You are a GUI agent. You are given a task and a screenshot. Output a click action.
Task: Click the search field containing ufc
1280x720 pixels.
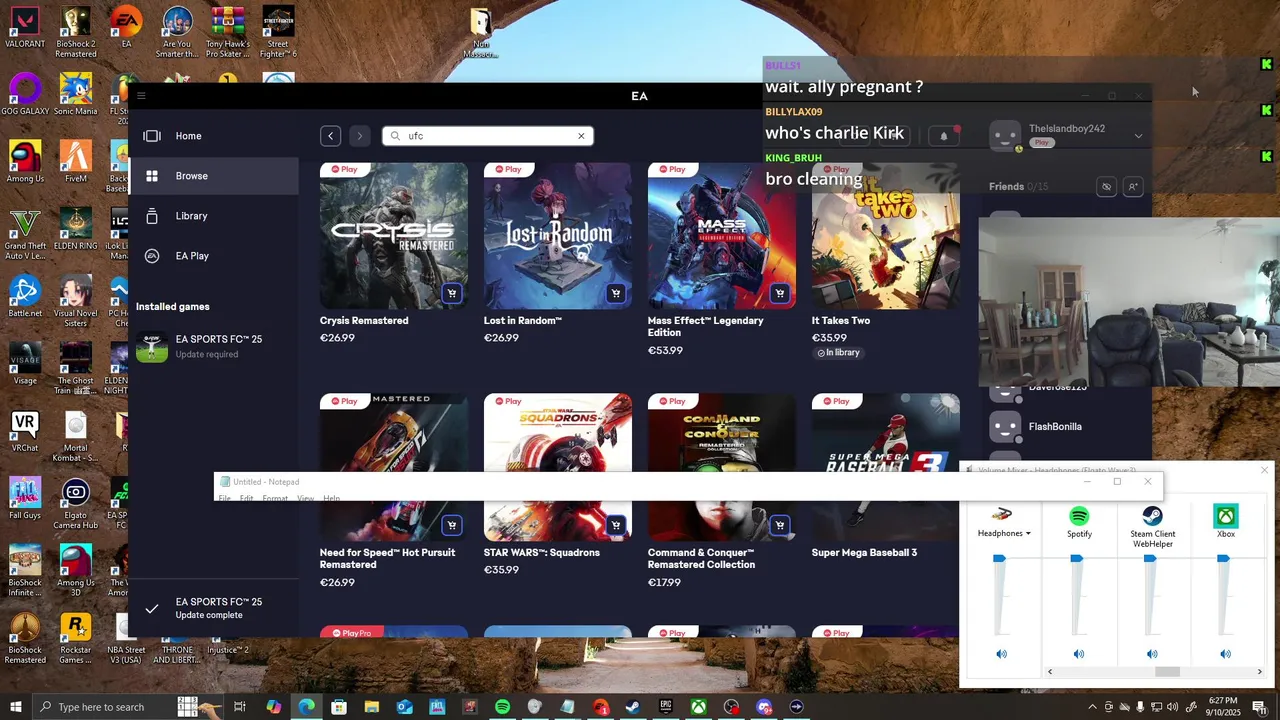point(488,136)
